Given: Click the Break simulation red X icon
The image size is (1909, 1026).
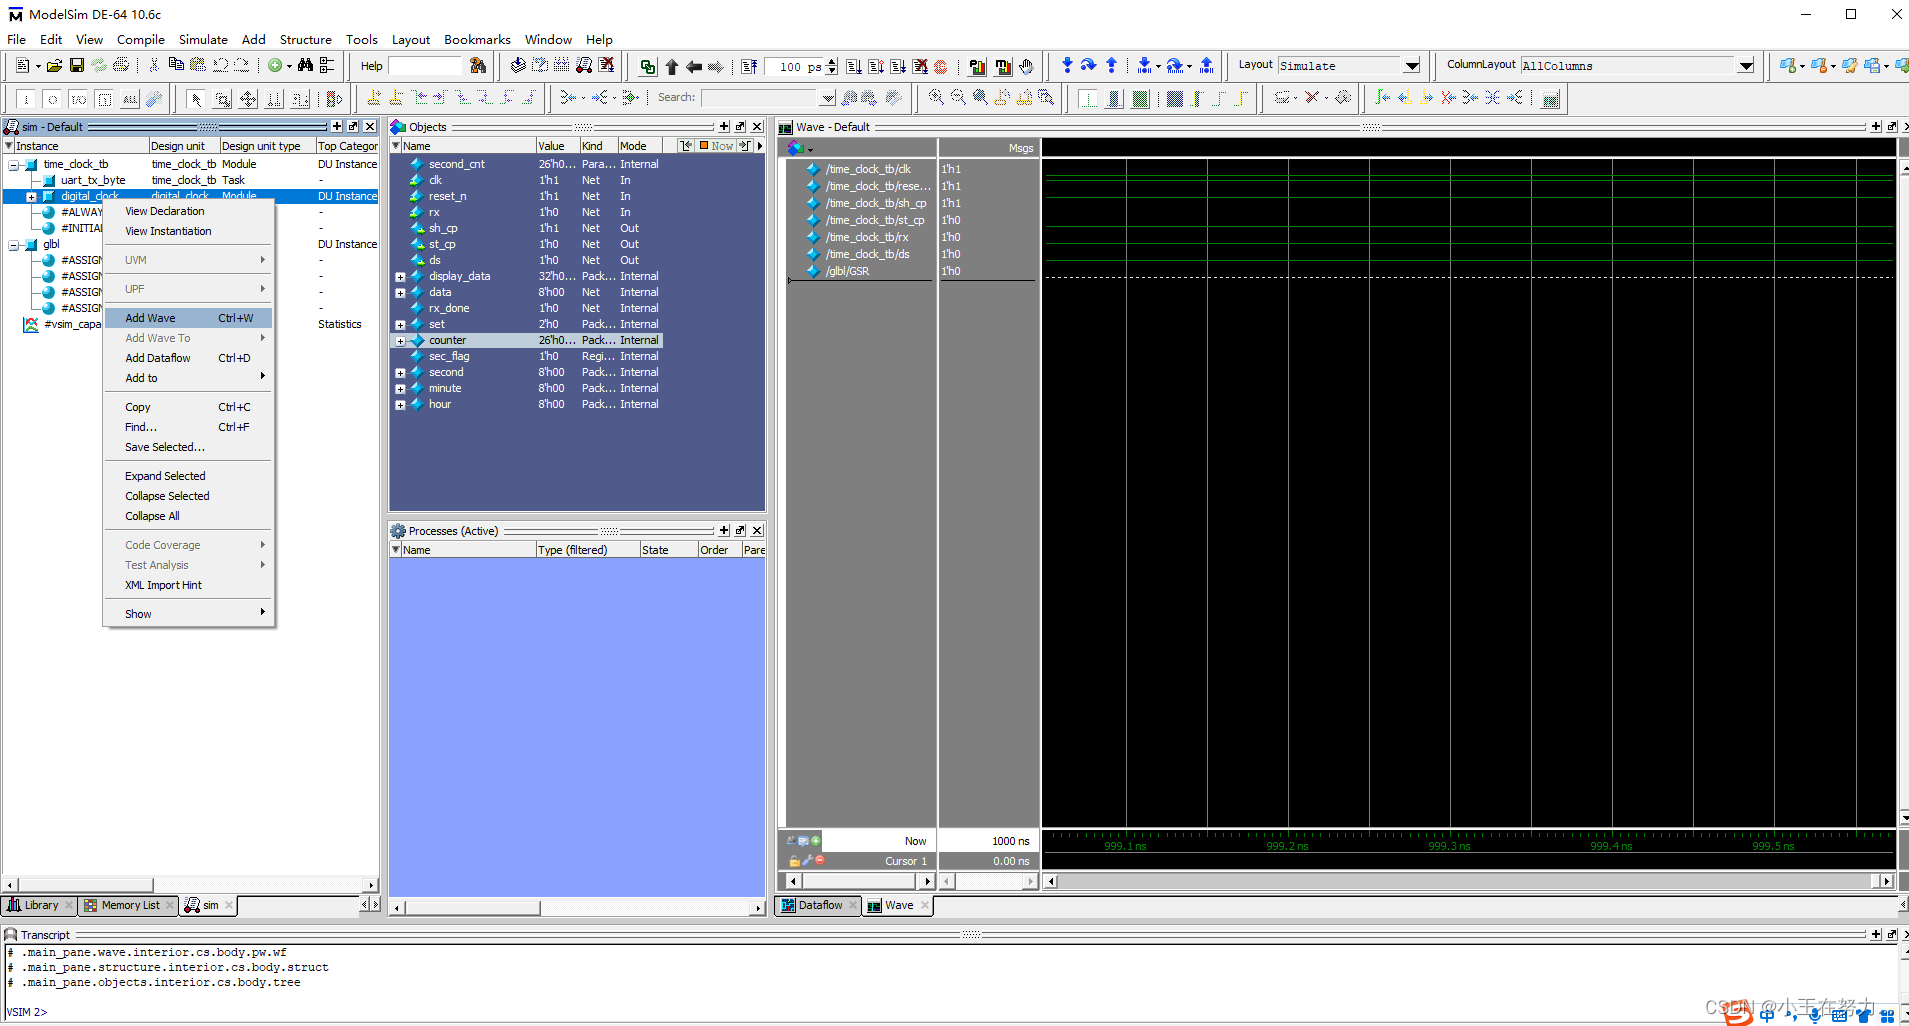Looking at the screenshot, I should point(920,67).
